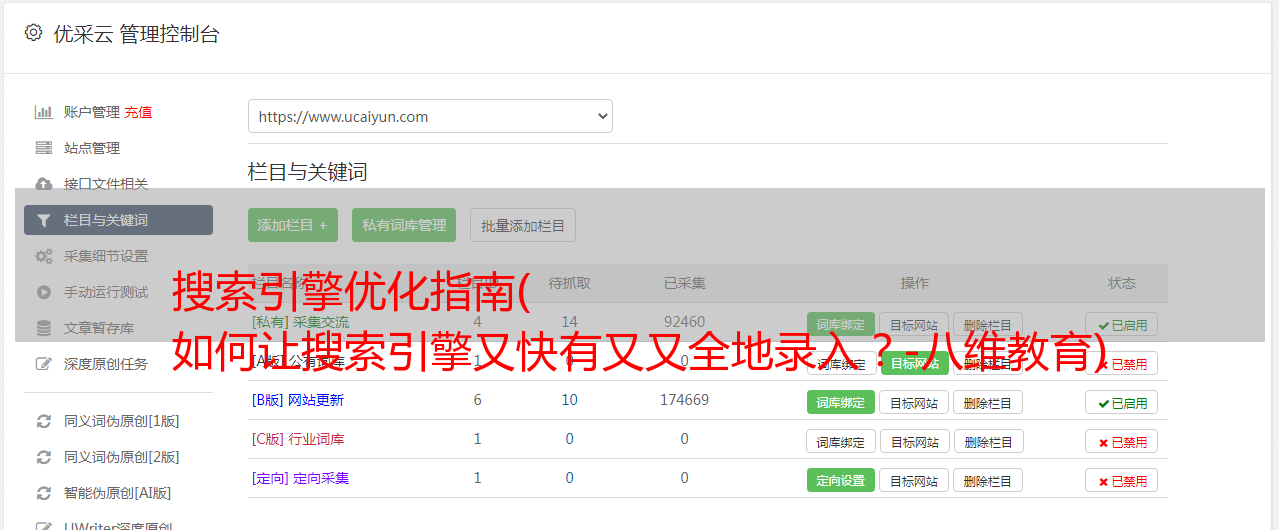Click the 状态 column header
The height and width of the screenshot is (530, 1279).
click(1122, 283)
